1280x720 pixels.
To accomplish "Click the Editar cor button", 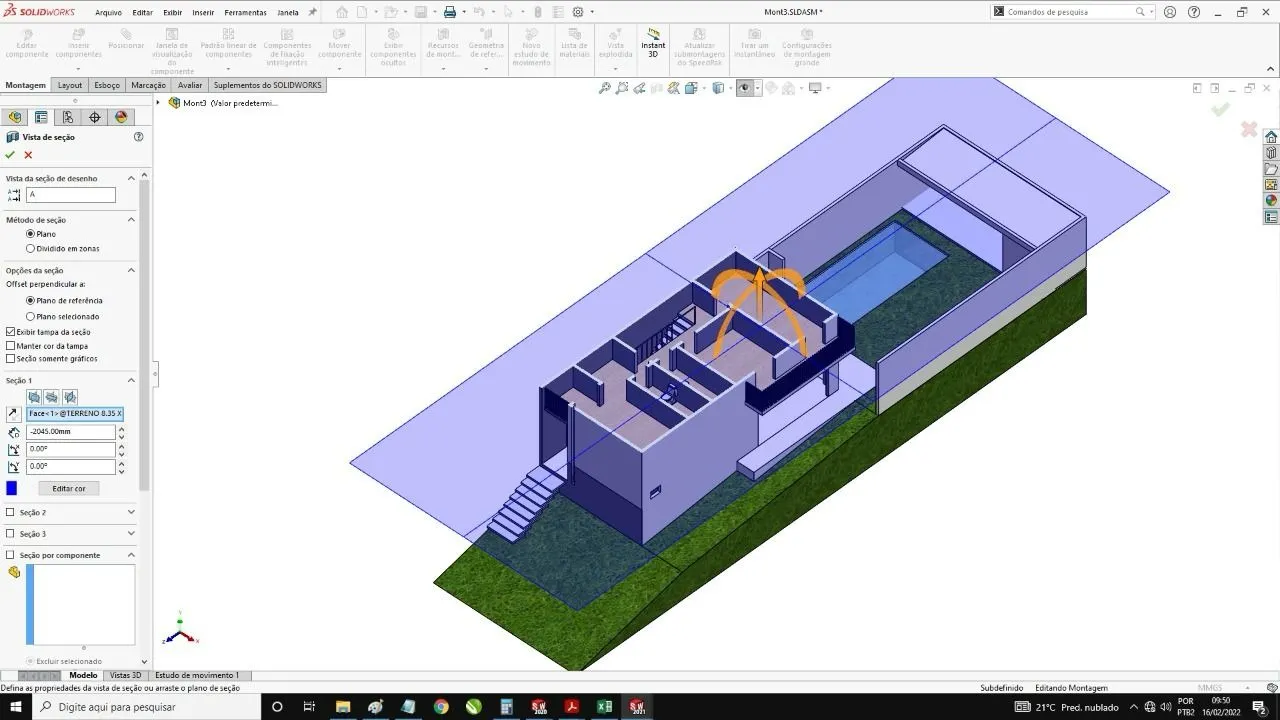I will pyautogui.click(x=69, y=488).
